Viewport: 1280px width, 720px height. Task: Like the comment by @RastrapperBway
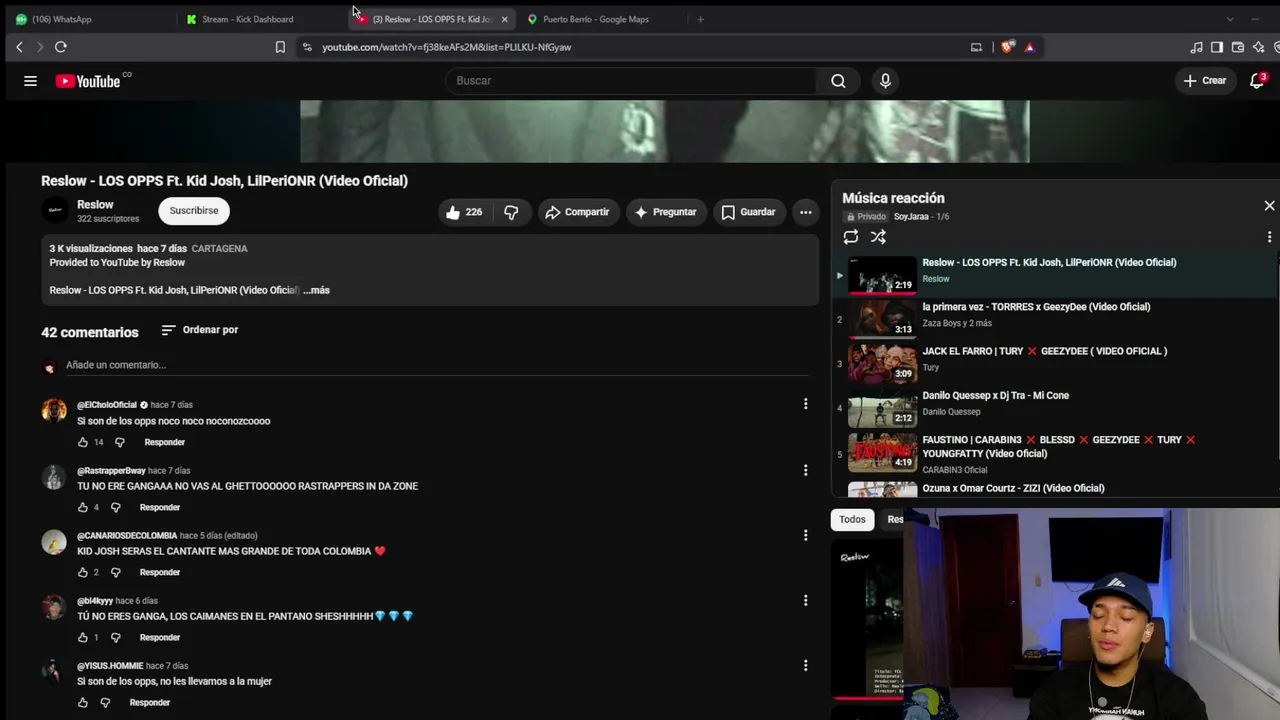tap(83, 507)
